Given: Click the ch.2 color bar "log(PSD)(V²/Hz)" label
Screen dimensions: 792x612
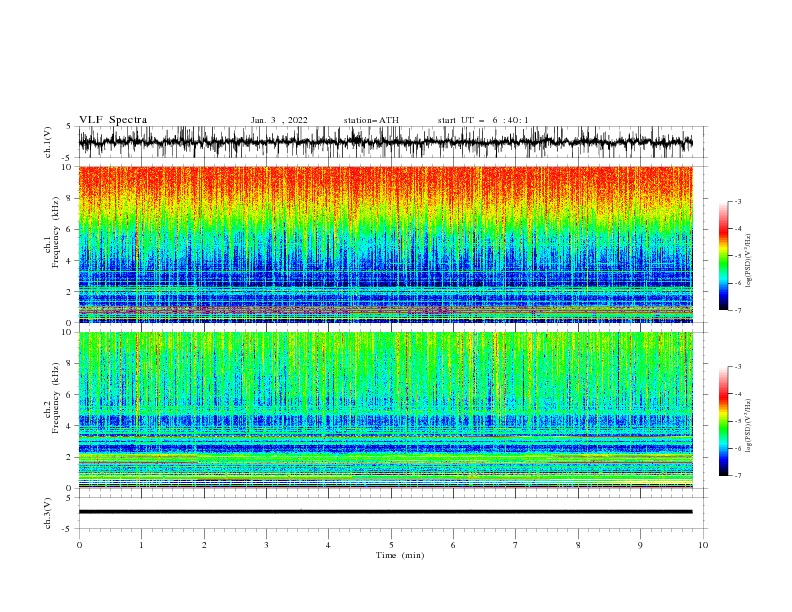Looking at the screenshot, I should pos(748,426).
